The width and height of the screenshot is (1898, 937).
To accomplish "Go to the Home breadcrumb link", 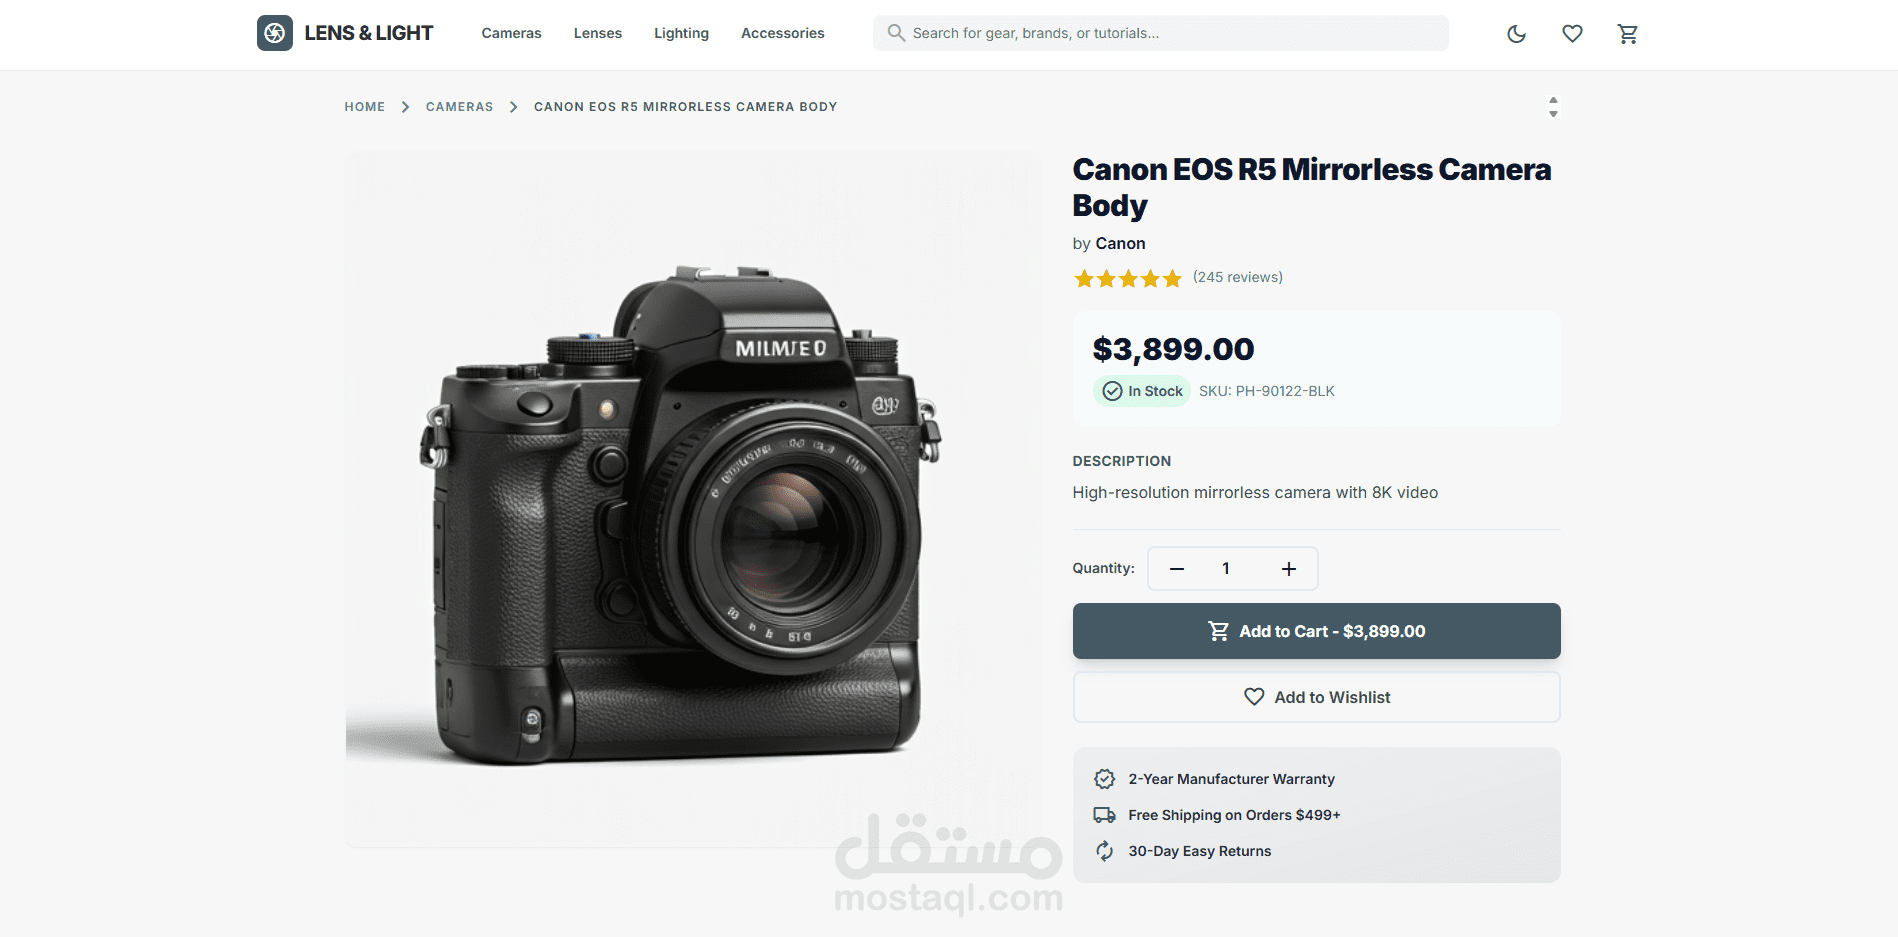I will (x=365, y=107).
